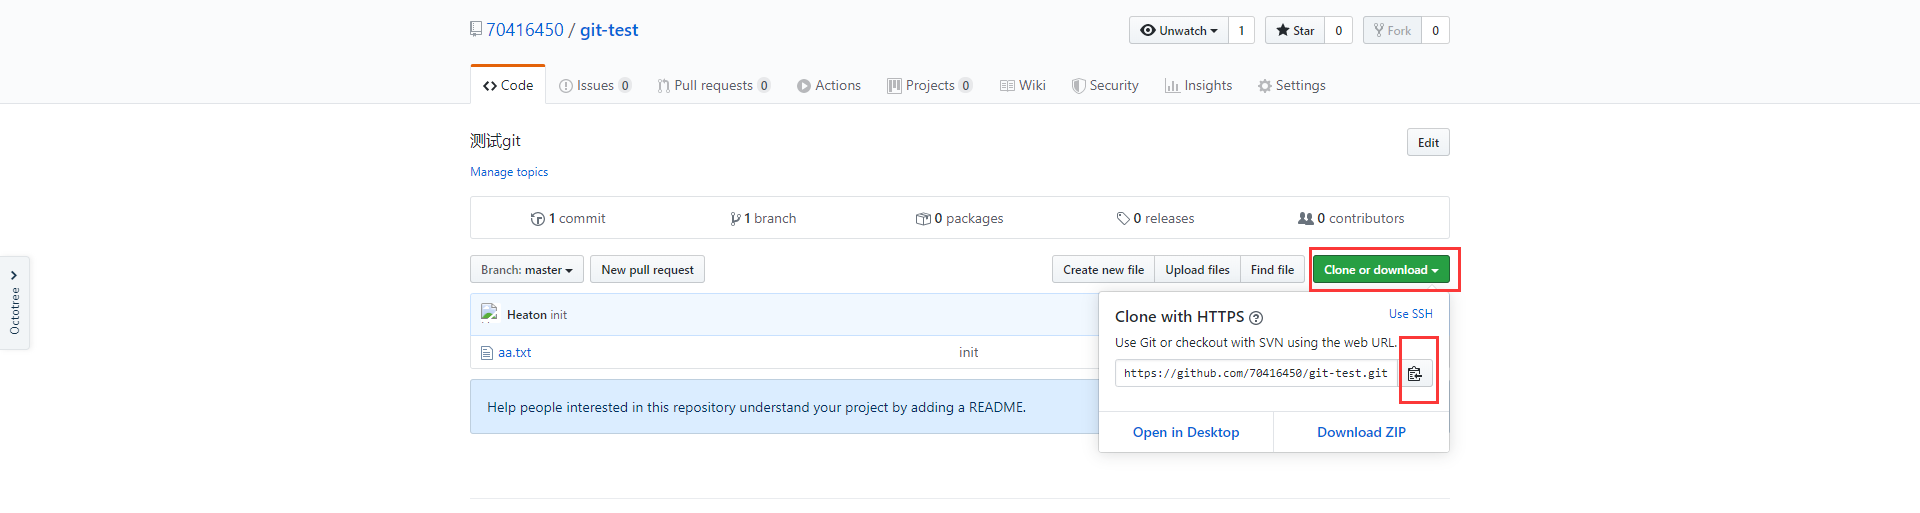Click the Heaton author name
The width and height of the screenshot is (1920, 513).
coord(526,315)
